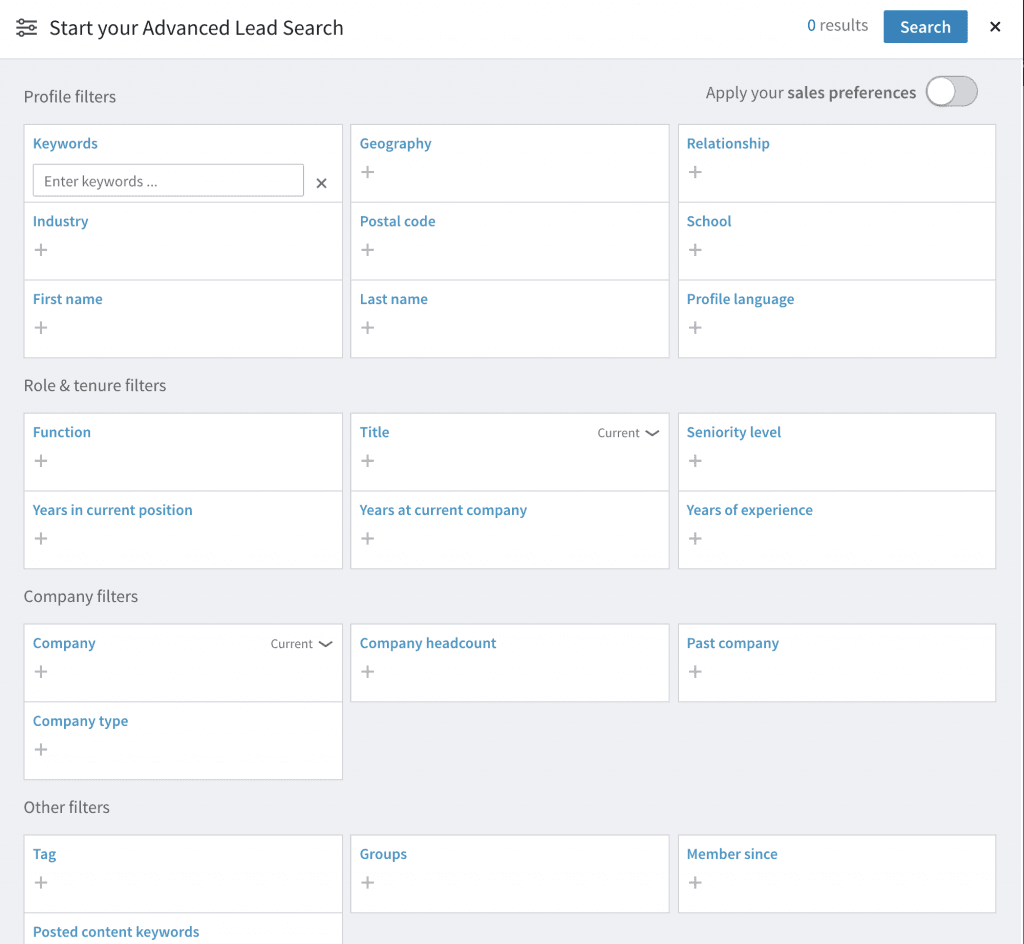Add a Postal code filter using its plus icon
Image resolution: width=1024 pixels, height=944 pixels.
coord(367,250)
